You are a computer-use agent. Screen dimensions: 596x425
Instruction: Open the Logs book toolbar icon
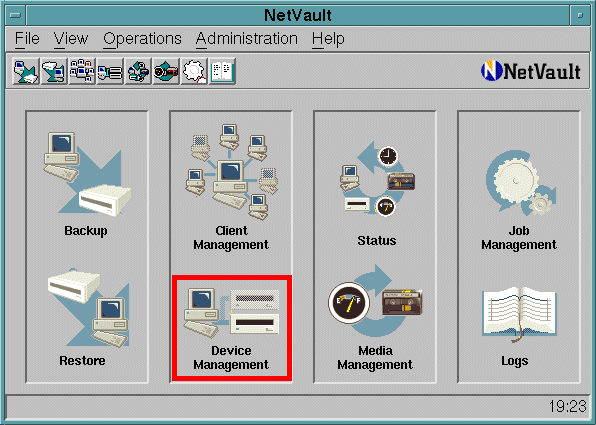coord(222,71)
